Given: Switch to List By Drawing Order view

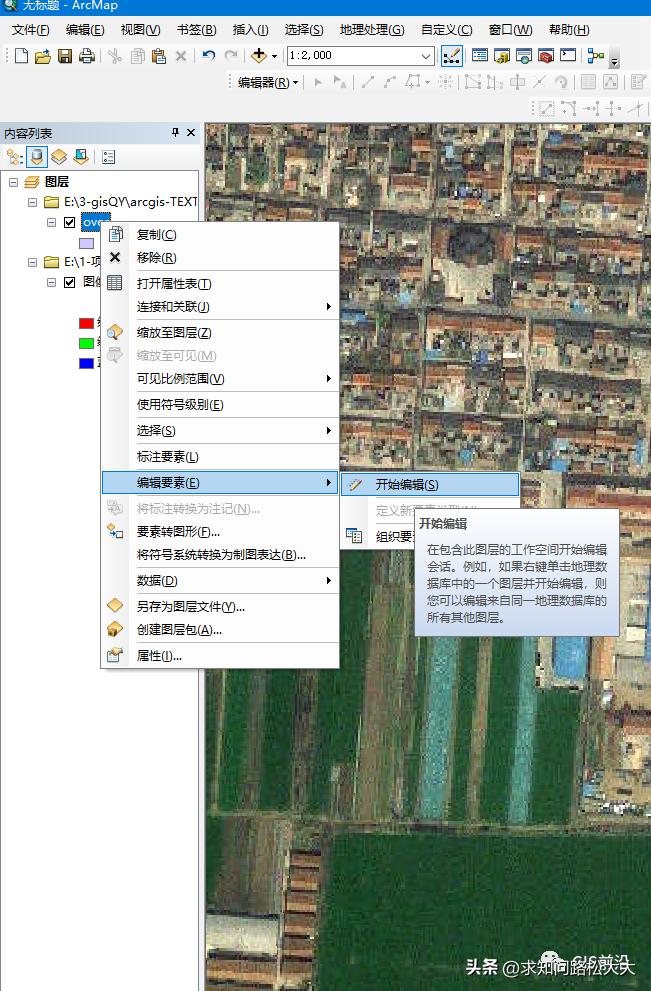Looking at the screenshot, I should (x=15, y=157).
